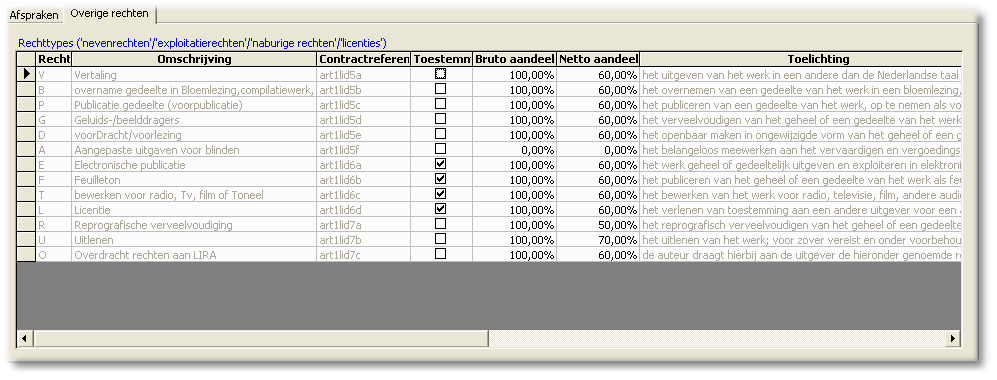Click the Bruto aandeel column header
This screenshot has width=997, height=380.
(514, 59)
